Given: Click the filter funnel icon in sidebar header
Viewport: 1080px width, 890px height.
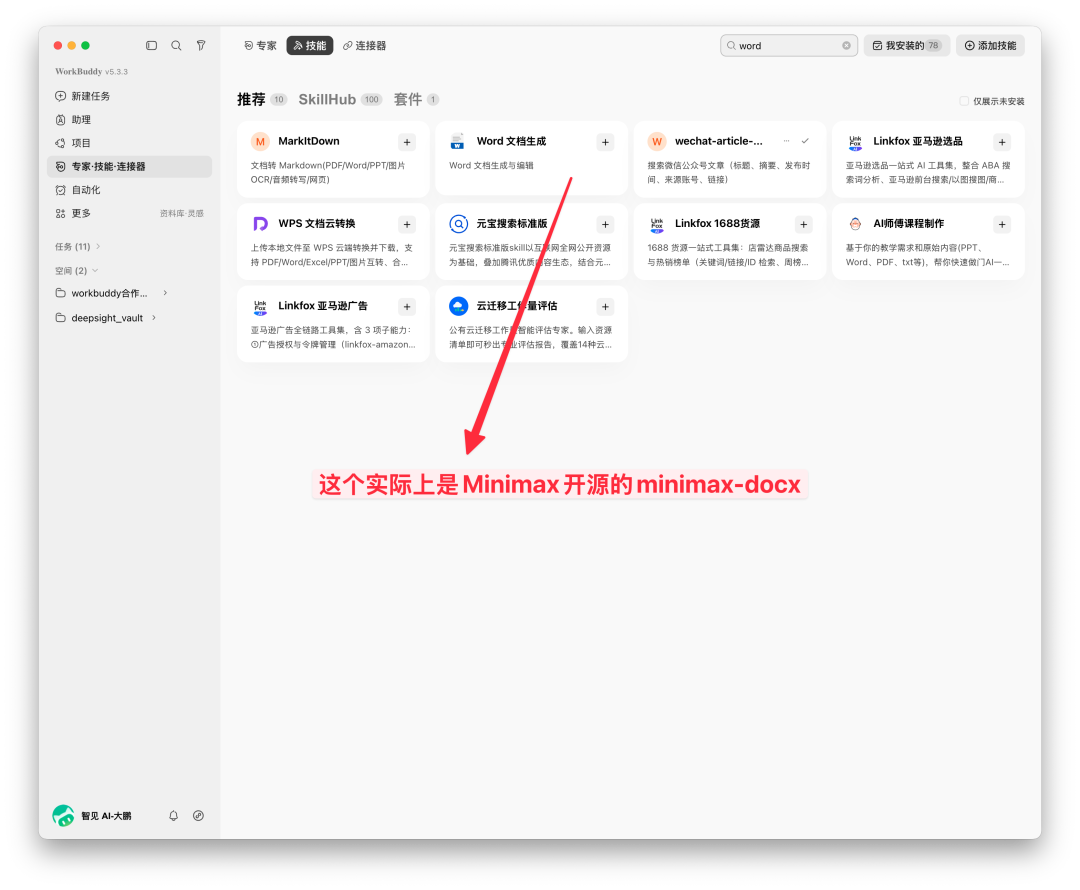Looking at the screenshot, I should (x=201, y=45).
